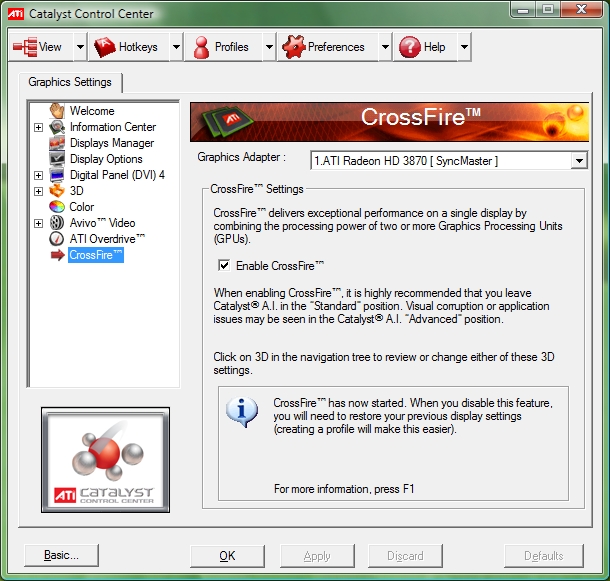Click the CrossFire banner title text
Viewport: 610px width, 581px height.
click(x=421, y=117)
